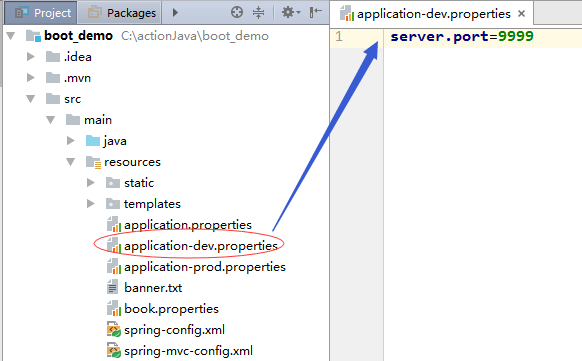582x361 pixels.
Task: Expand the .mvn folder
Action: [x=31, y=78]
